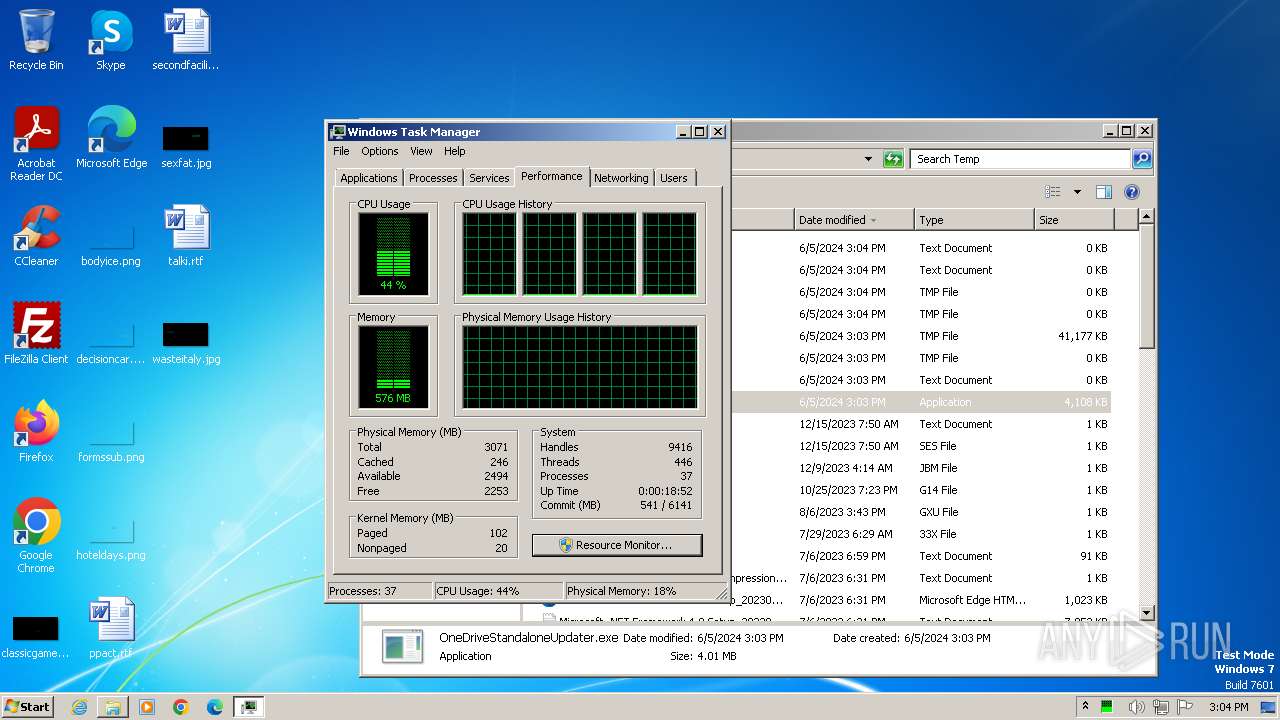Open Acrobat Reader DC shortcut

pos(36,144)
